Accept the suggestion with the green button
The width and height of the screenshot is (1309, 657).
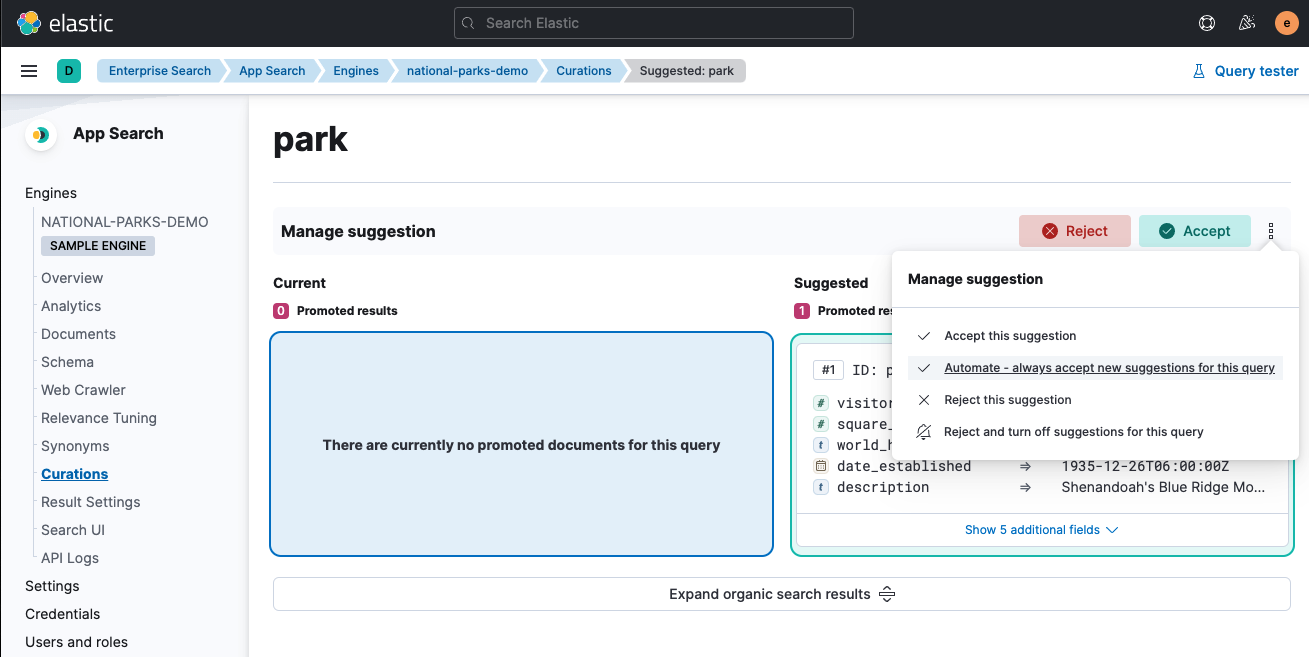(x=1194, y=231)
